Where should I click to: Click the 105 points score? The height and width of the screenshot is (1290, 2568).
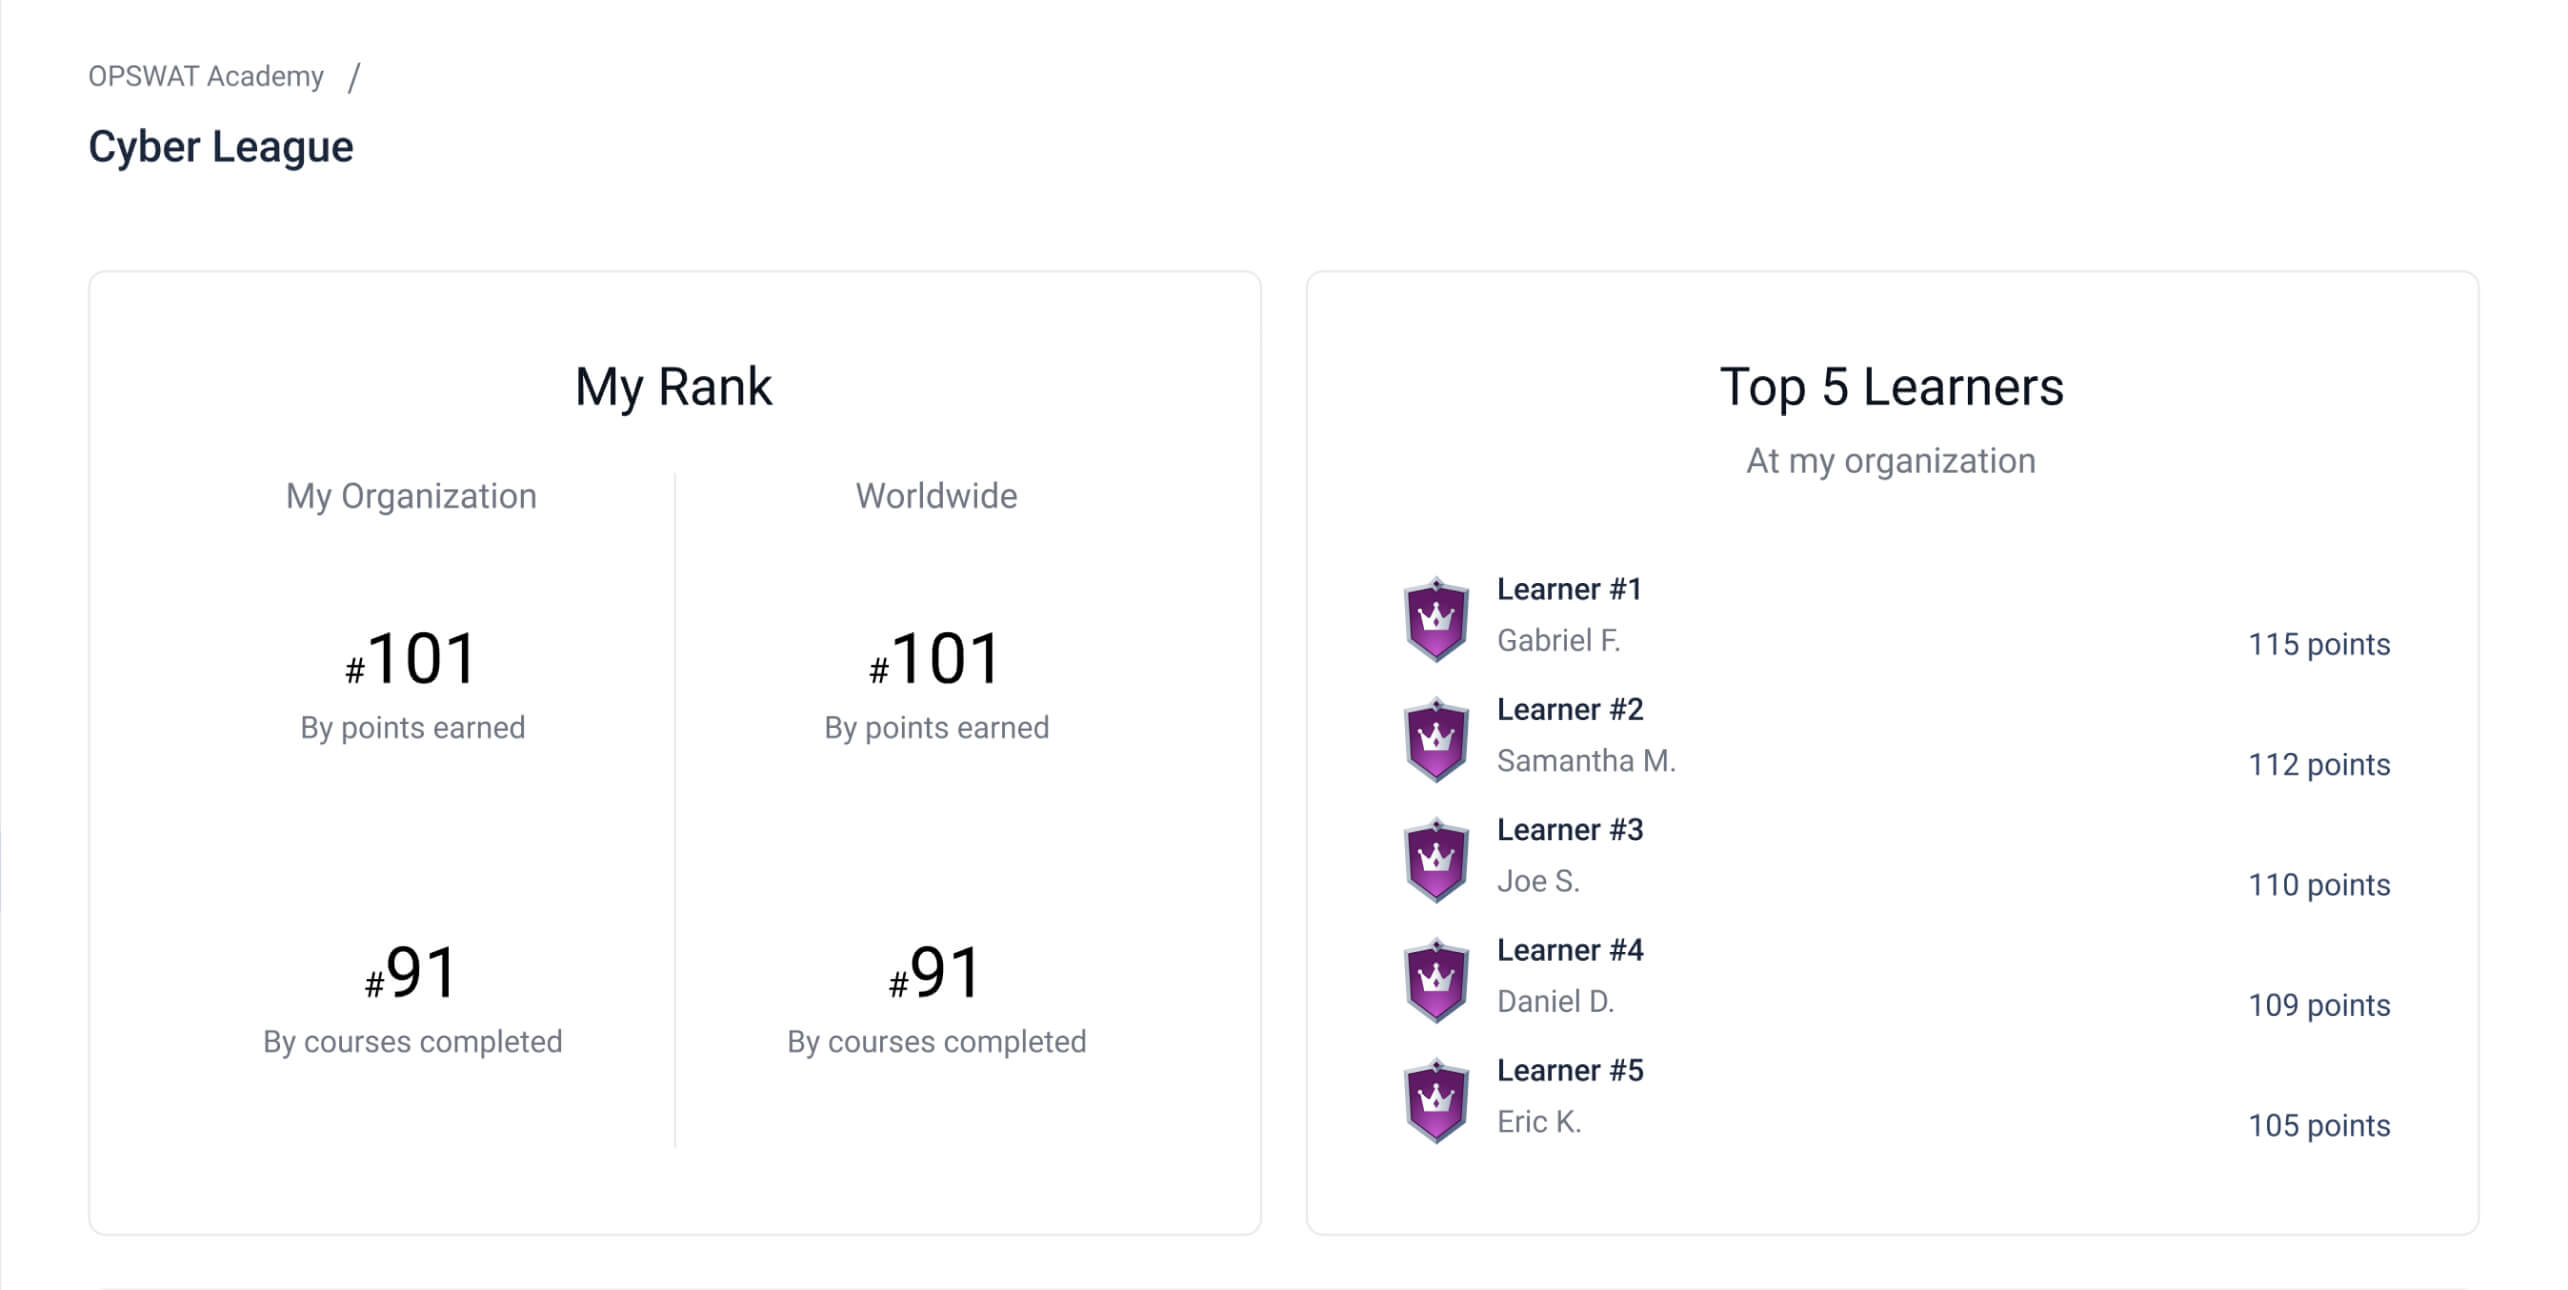[2319, 1125]
